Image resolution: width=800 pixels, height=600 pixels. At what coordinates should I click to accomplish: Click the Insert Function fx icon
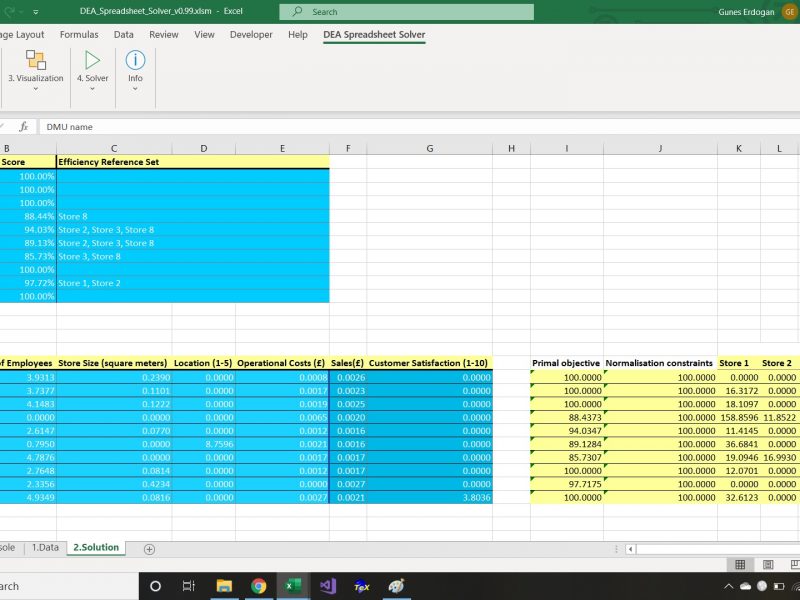(x=23, y=127)
